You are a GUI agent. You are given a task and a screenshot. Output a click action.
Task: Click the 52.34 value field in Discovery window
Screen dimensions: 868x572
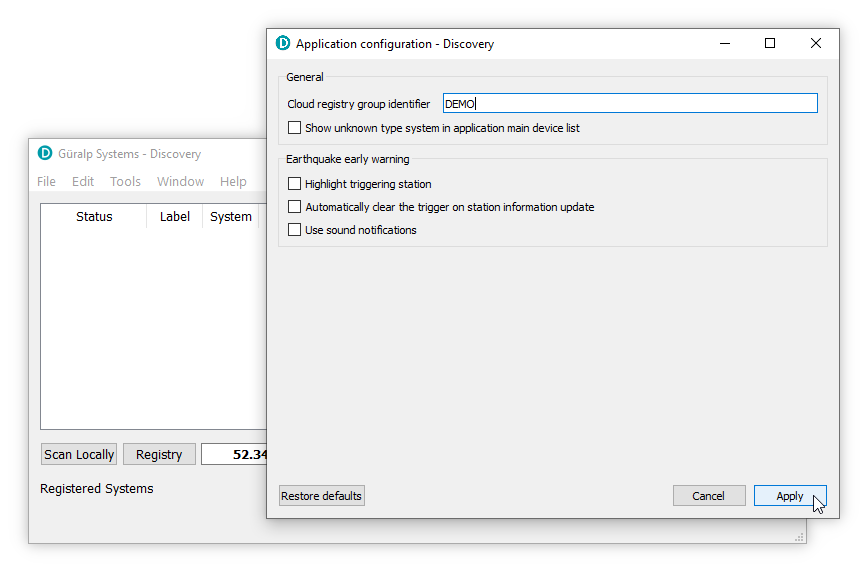click(235, 455)
